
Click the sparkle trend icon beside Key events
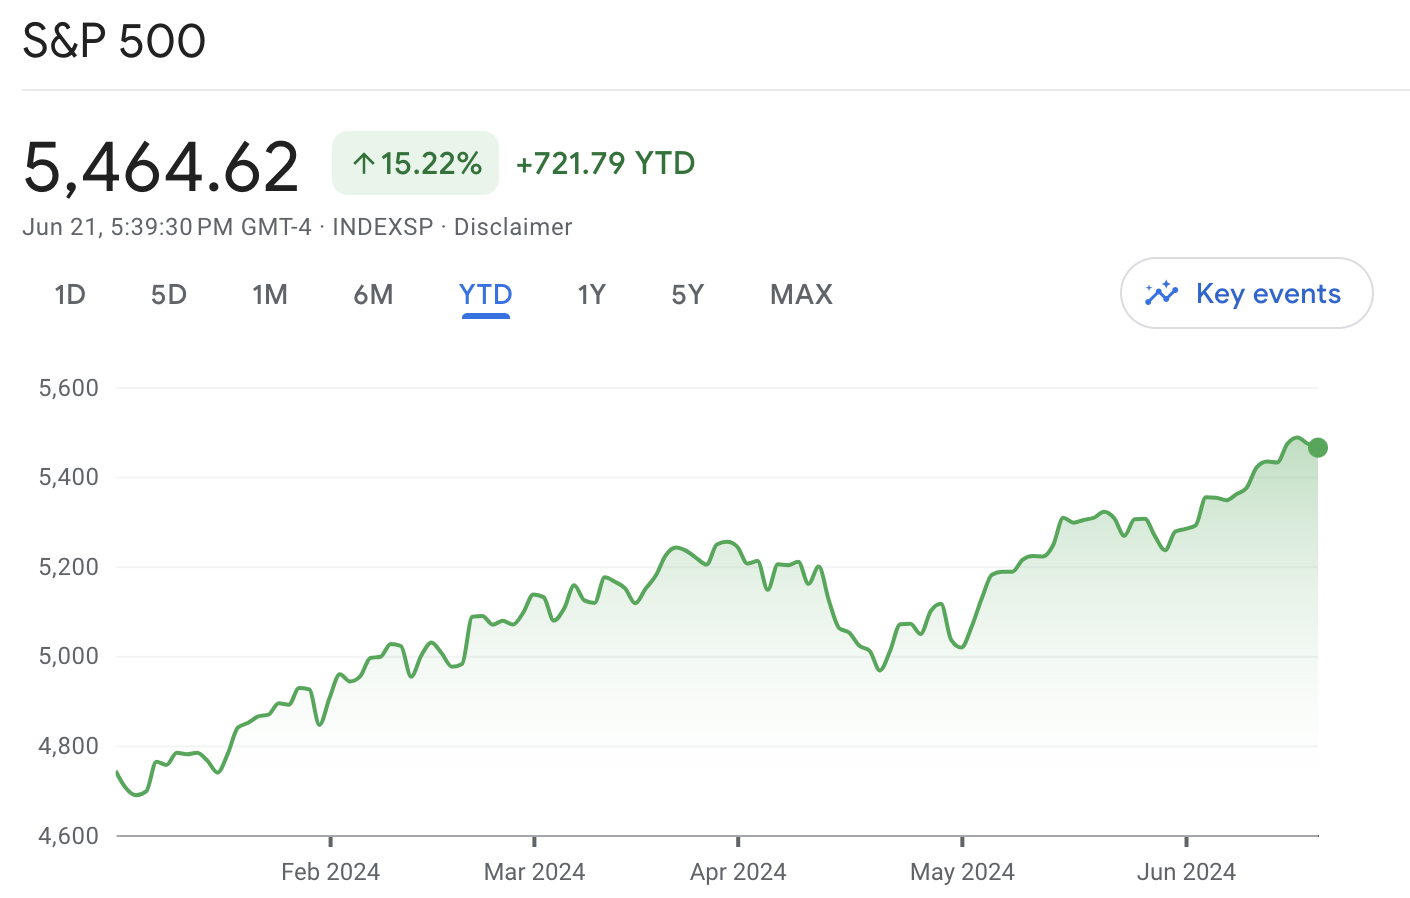click(x=1162, y=293)
